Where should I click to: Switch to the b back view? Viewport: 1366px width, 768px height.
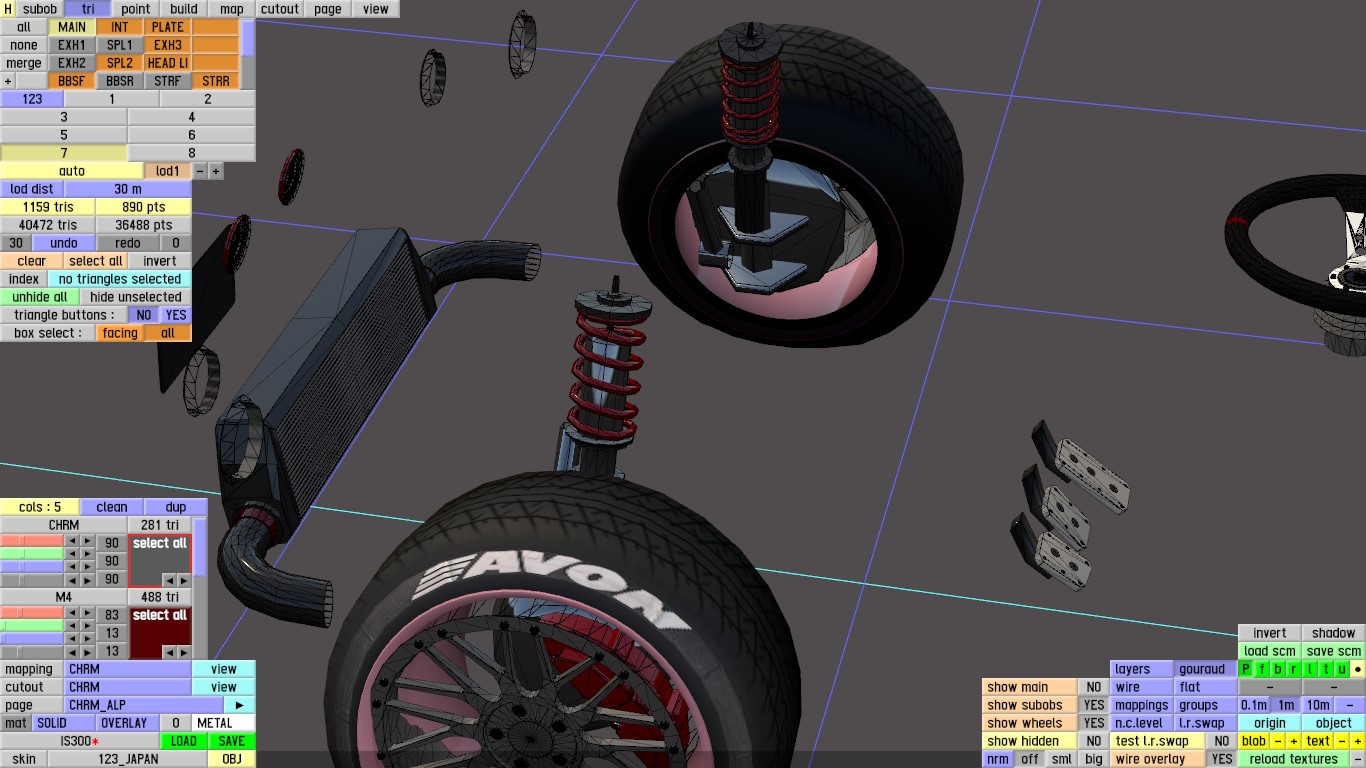(x=1278, y=669)
